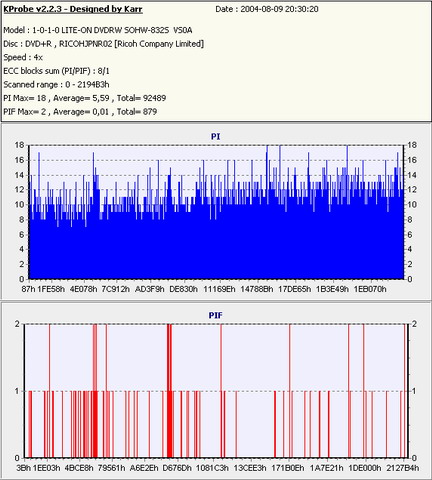The width and height of the screenshot is (432, 480).
Task: Click the PIF chart title
Action: point(215,315)
